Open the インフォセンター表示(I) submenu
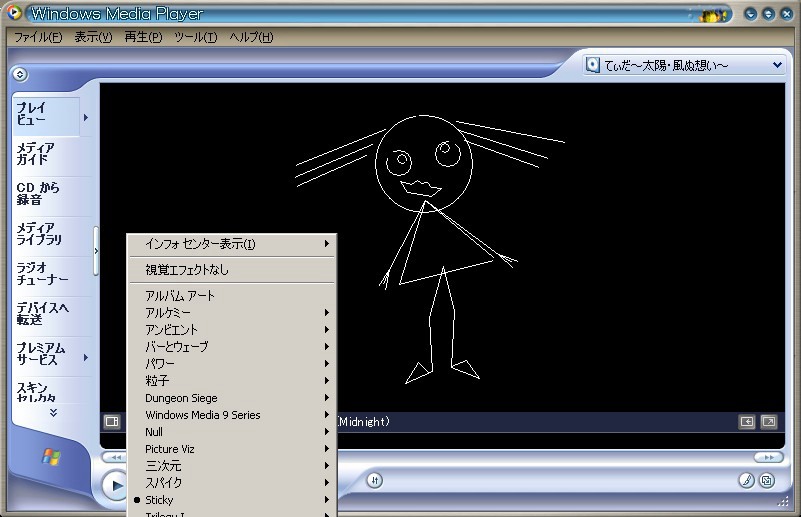801x517 pixels. (232, 244)
